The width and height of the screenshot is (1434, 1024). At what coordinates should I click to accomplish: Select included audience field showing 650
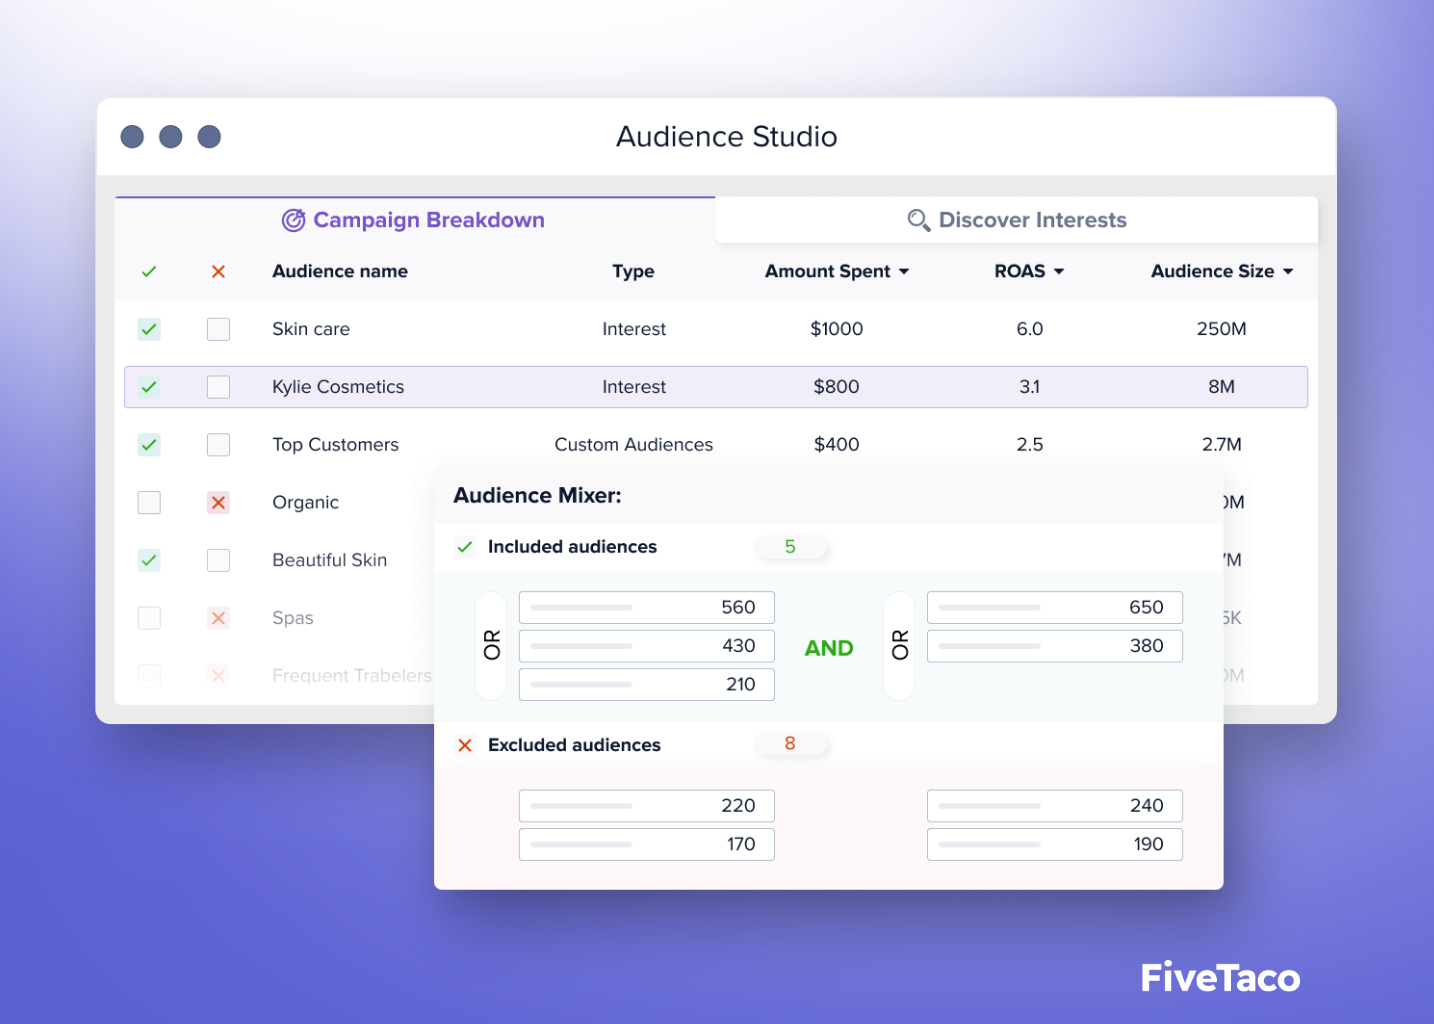1055,607
